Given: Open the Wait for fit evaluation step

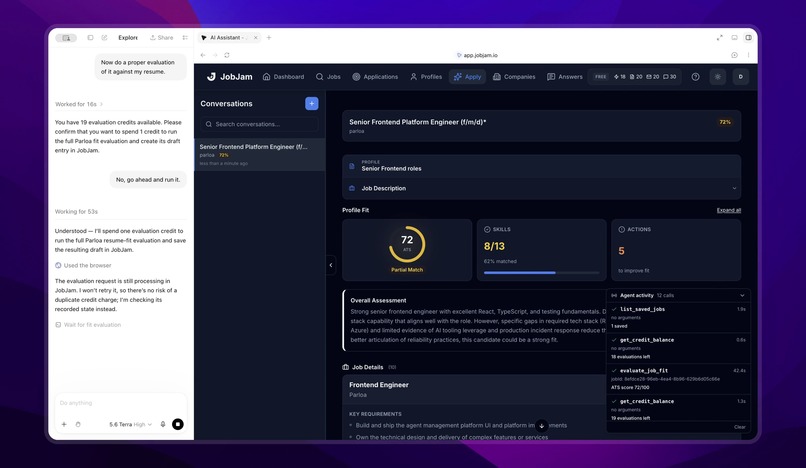Looking at the screenshot, I should click(x=88, y=325).
